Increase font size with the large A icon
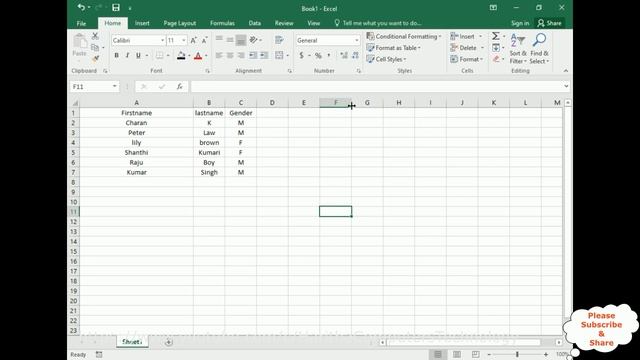The image size is (640, 360). [x=193, y=40]
